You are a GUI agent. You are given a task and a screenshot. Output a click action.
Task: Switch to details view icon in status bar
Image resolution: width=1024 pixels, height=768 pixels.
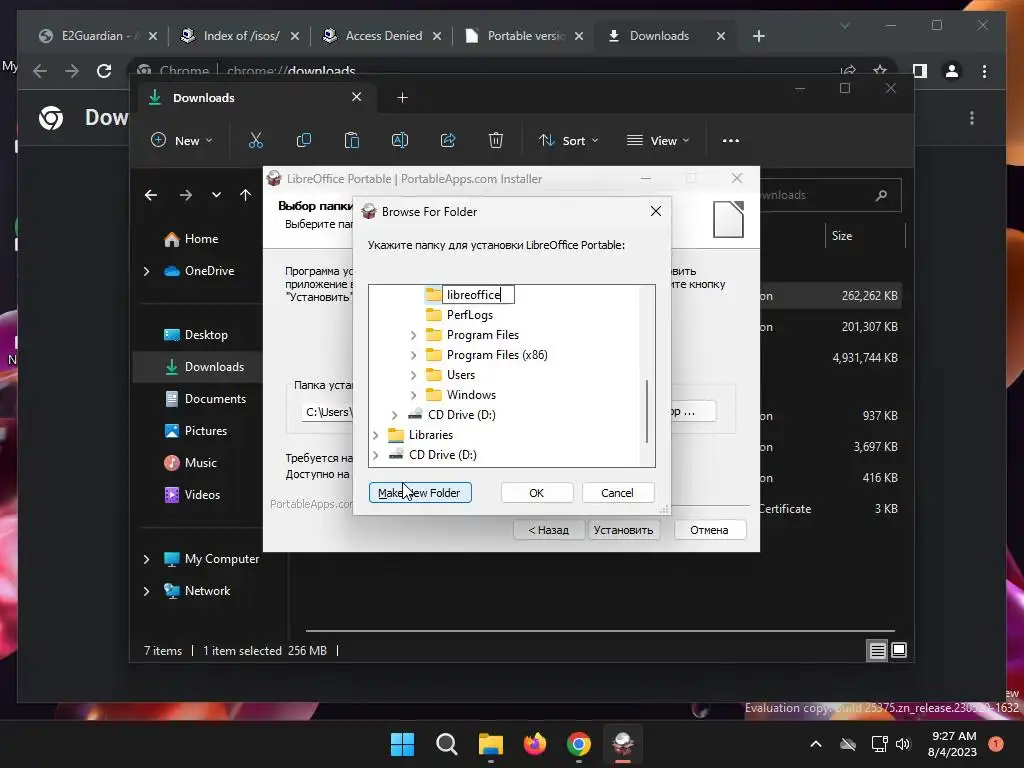click(x=877, y=650)
